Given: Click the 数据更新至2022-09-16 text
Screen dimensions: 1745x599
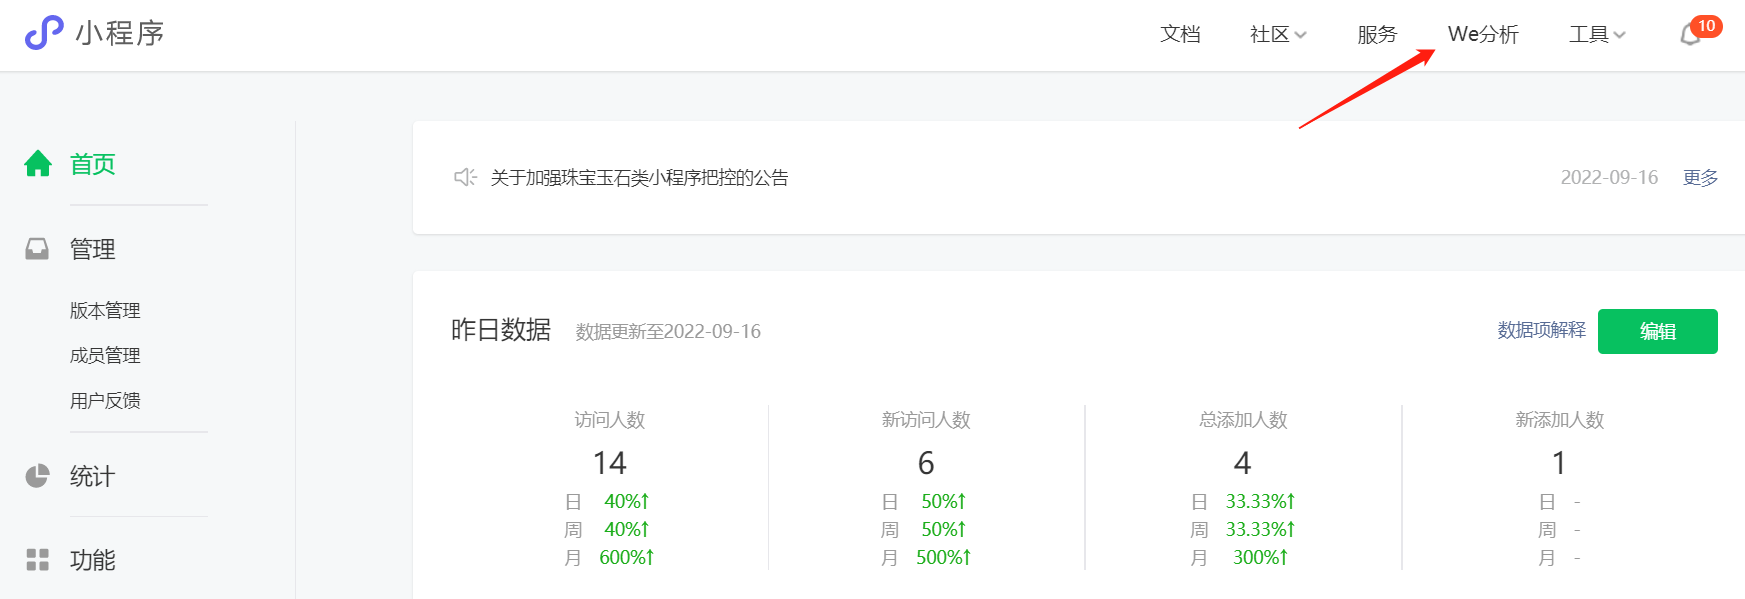Looking at the screenshot, I should tap(668, 332).
